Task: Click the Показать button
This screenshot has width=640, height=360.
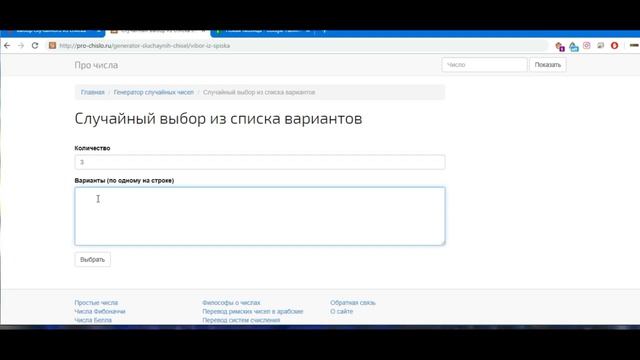Action: coord(548,65)
